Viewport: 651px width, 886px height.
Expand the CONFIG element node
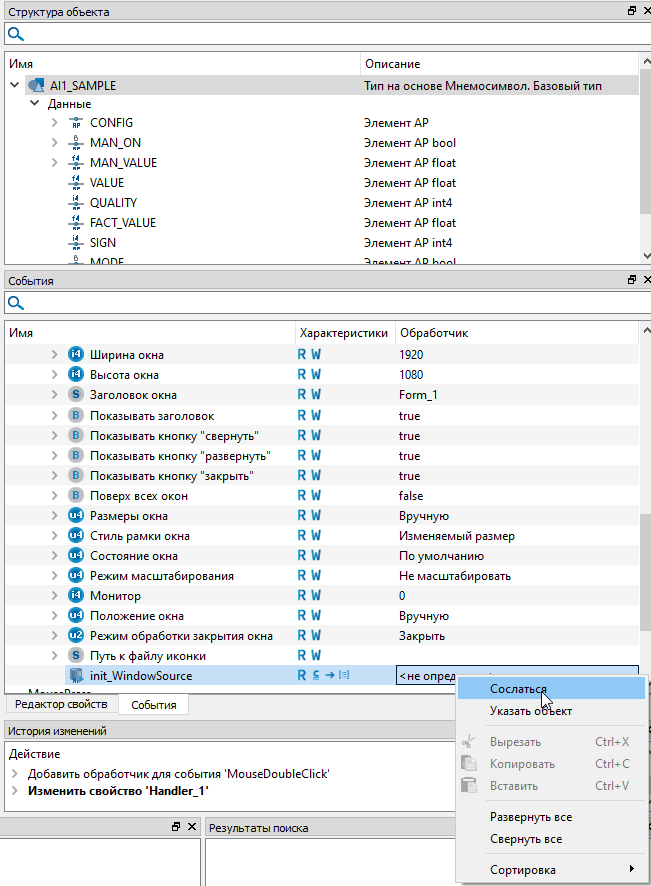(x=54, y=123)
